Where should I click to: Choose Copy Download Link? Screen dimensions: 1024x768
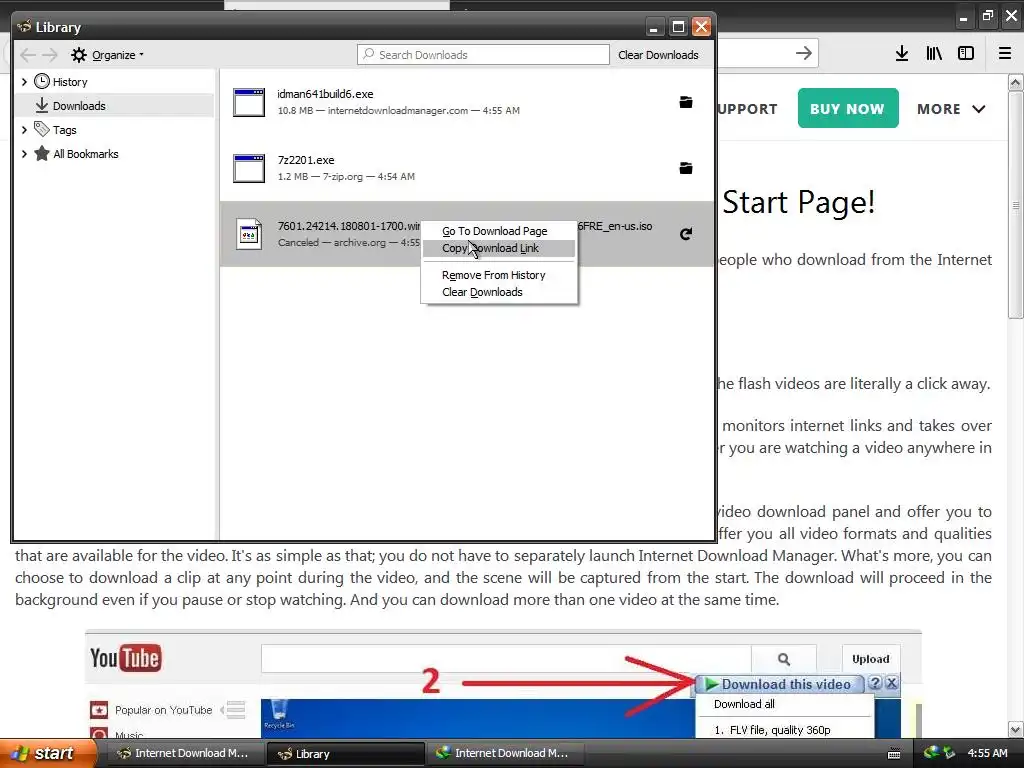(499, 248)
